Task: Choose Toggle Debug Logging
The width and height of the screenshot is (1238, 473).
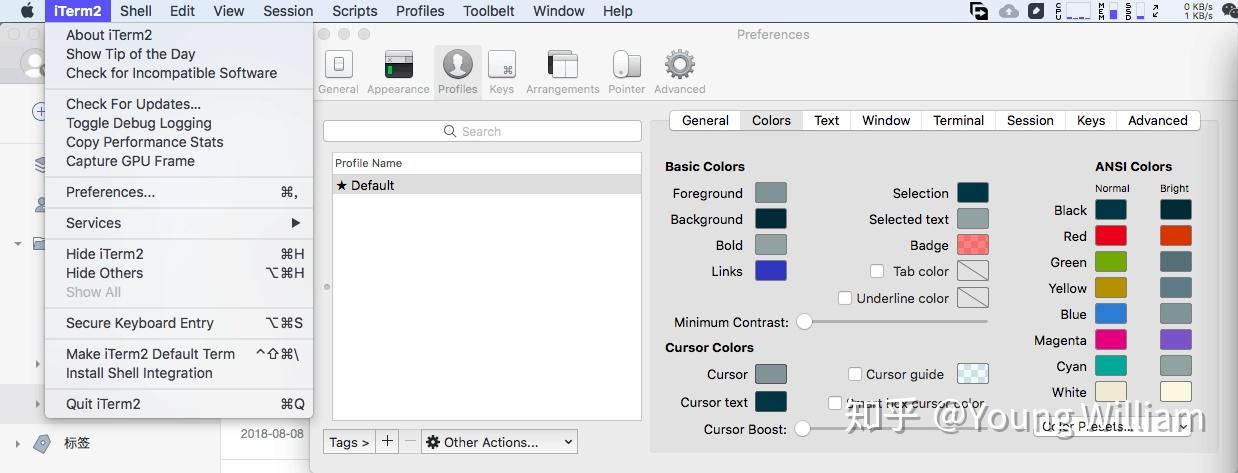Action: pyautogui.click(x=179, y=123)
